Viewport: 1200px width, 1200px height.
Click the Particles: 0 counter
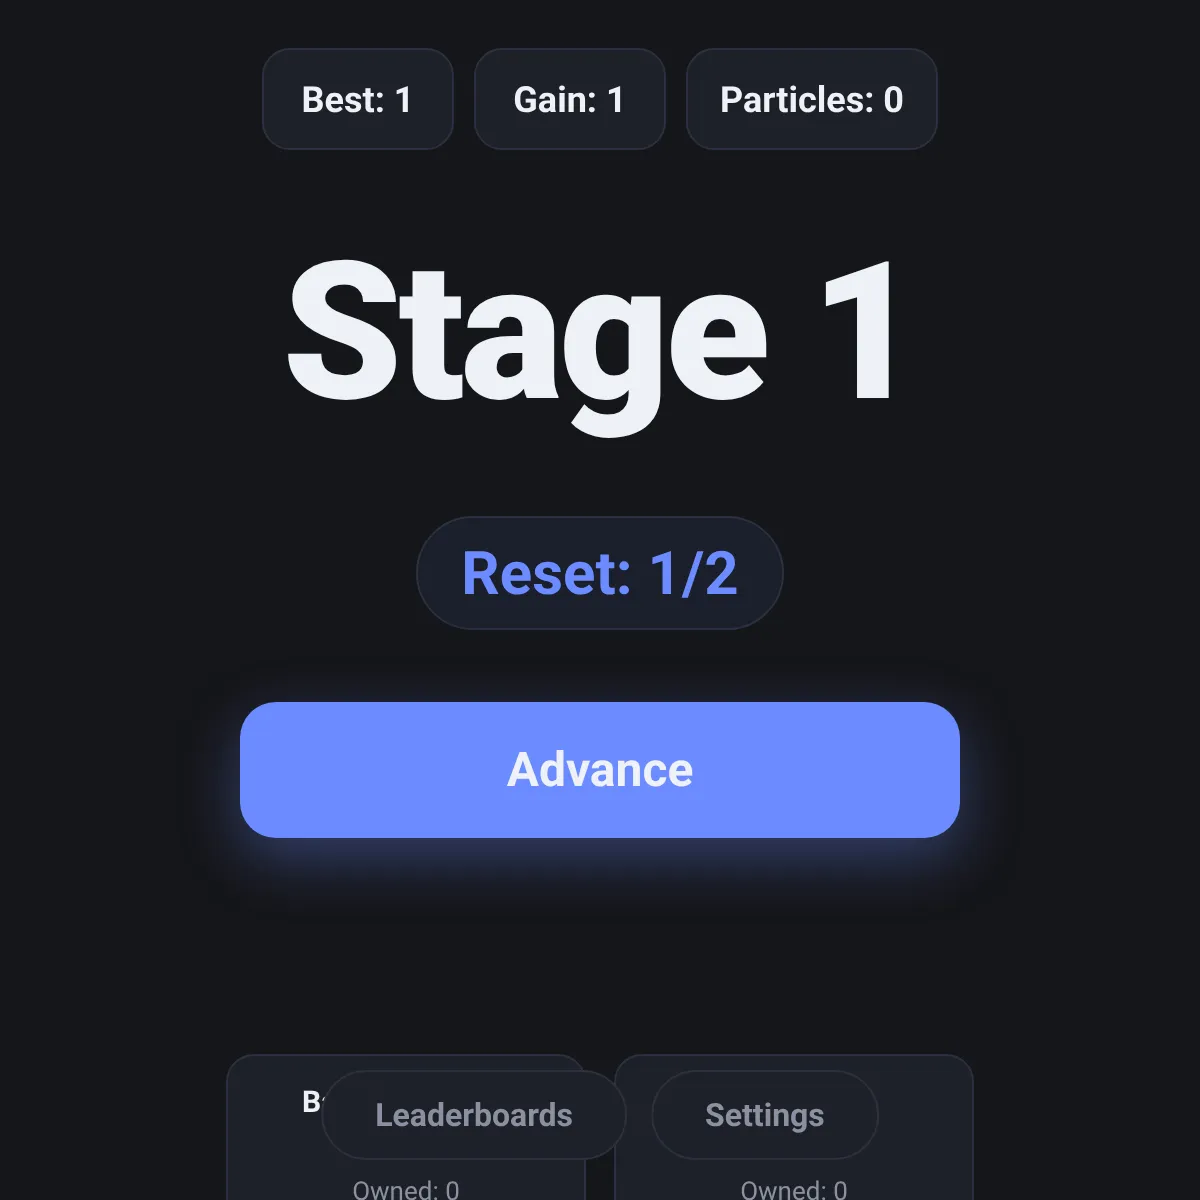point(812,99)
